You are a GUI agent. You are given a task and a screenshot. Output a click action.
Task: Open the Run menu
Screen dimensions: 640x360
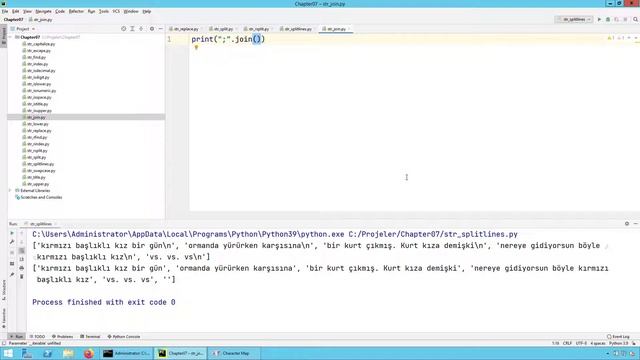click(x=91, y=11)
